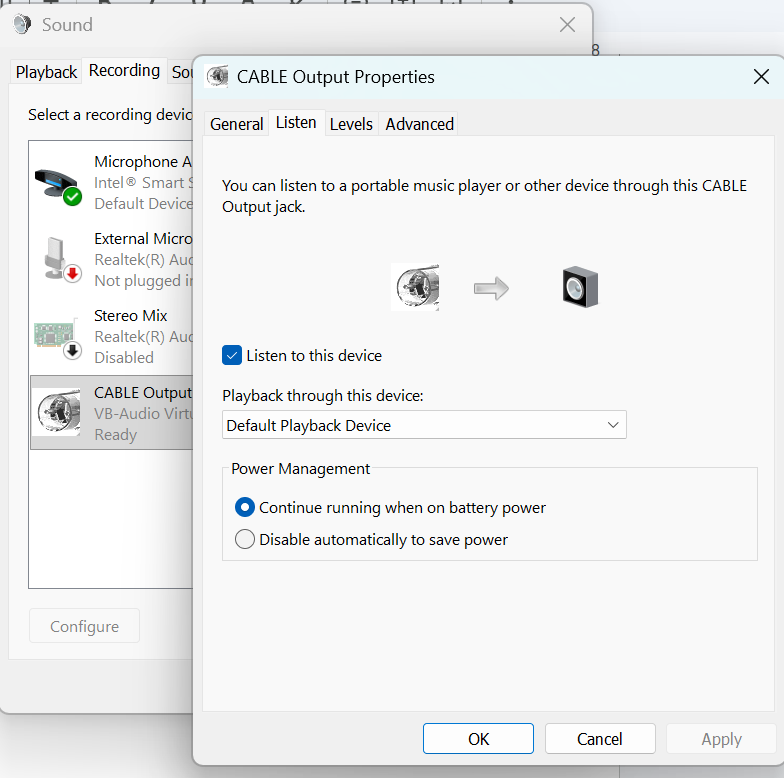784x778 pixels.
Task: Select the Listen tab
Action: [296, 122]
